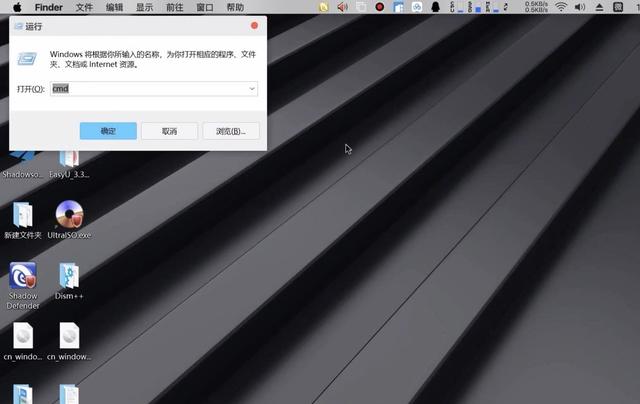Click the Apple logo in menu bar
The image size is (640, 404).
17,7
